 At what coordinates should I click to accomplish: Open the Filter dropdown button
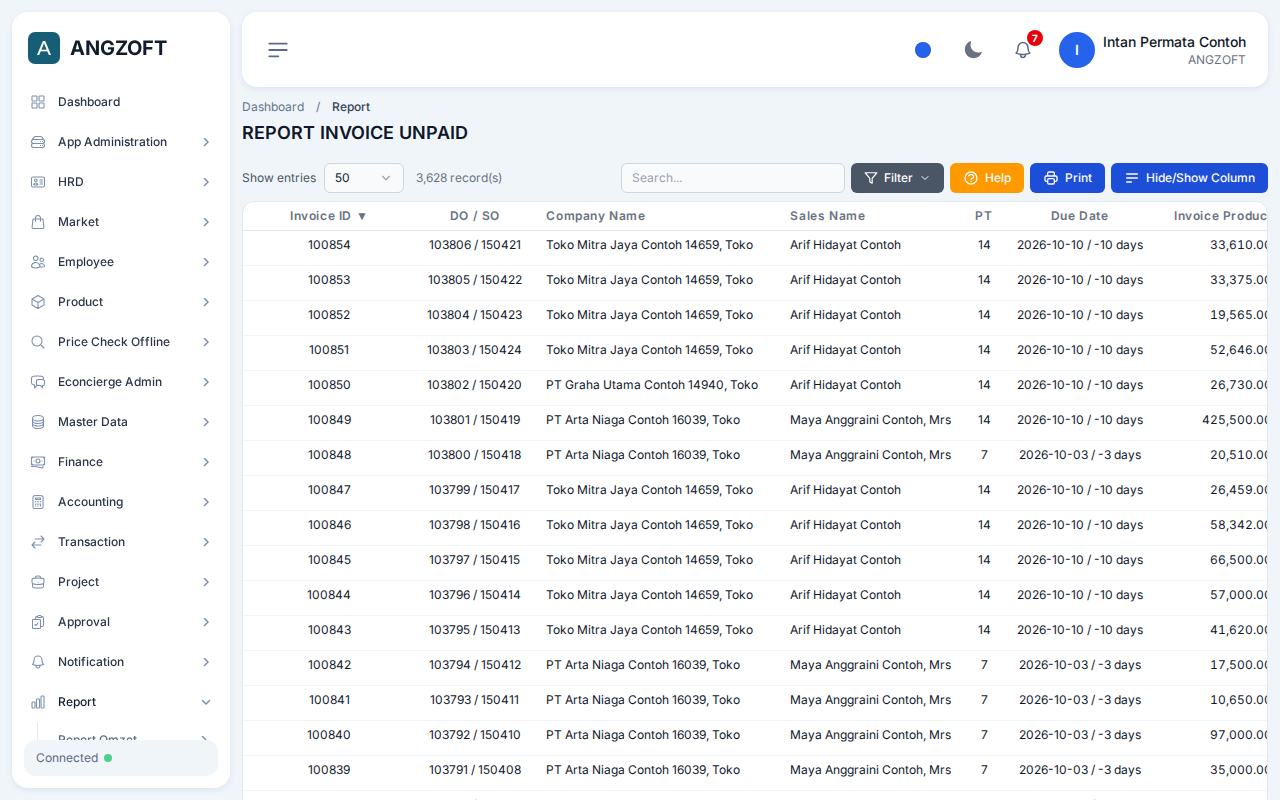pos(897,178)
